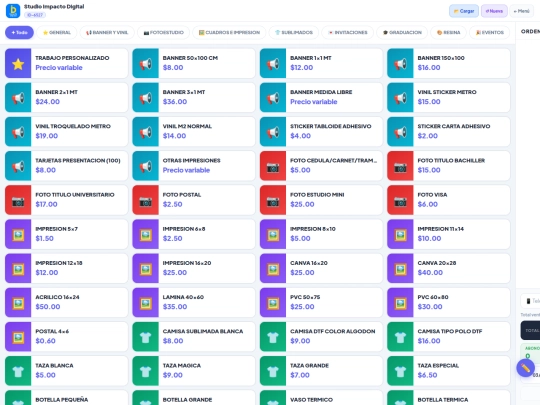Click megaphone icon for Vinil Sticker Metro

coord(400,97)
